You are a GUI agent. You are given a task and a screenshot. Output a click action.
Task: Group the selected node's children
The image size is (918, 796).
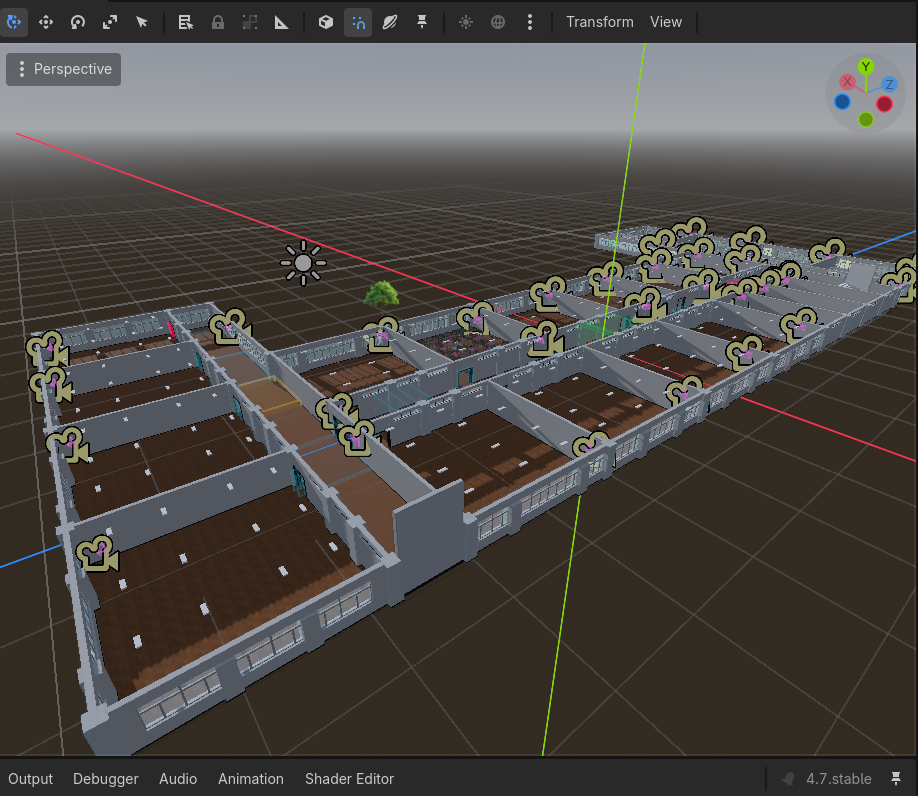coord(250,22)
